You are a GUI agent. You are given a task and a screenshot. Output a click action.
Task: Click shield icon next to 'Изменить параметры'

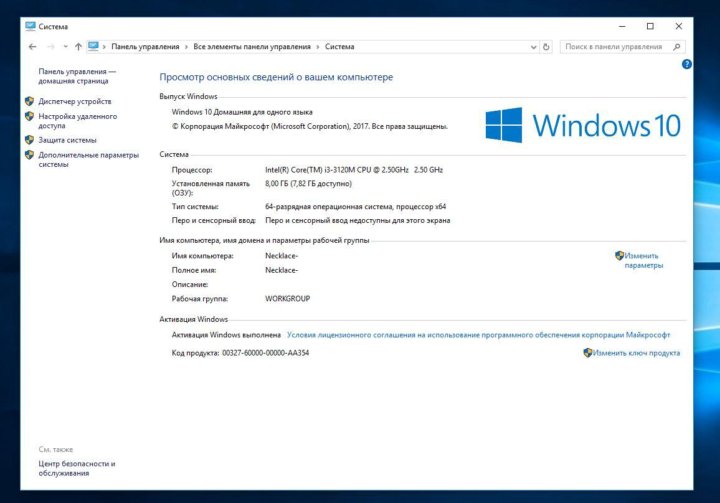pyautogui.click(x=619, y=255)
